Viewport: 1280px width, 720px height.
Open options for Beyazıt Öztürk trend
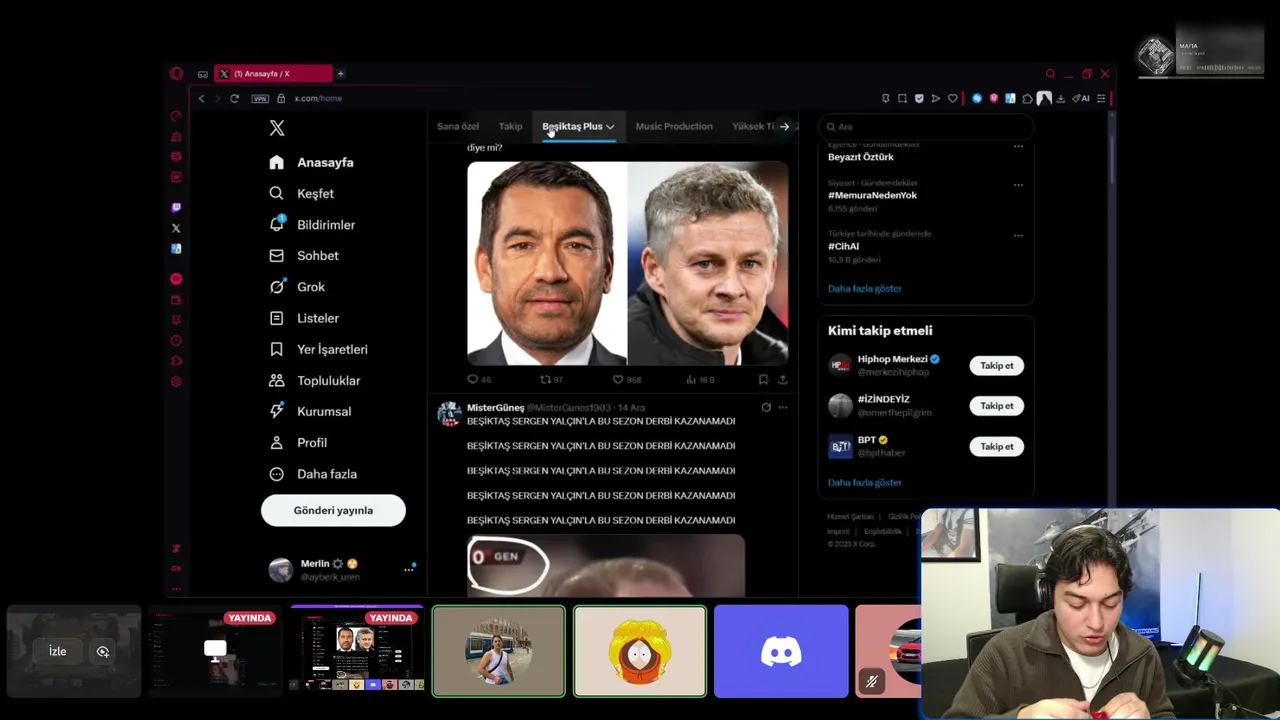[x=1018, y=147]
